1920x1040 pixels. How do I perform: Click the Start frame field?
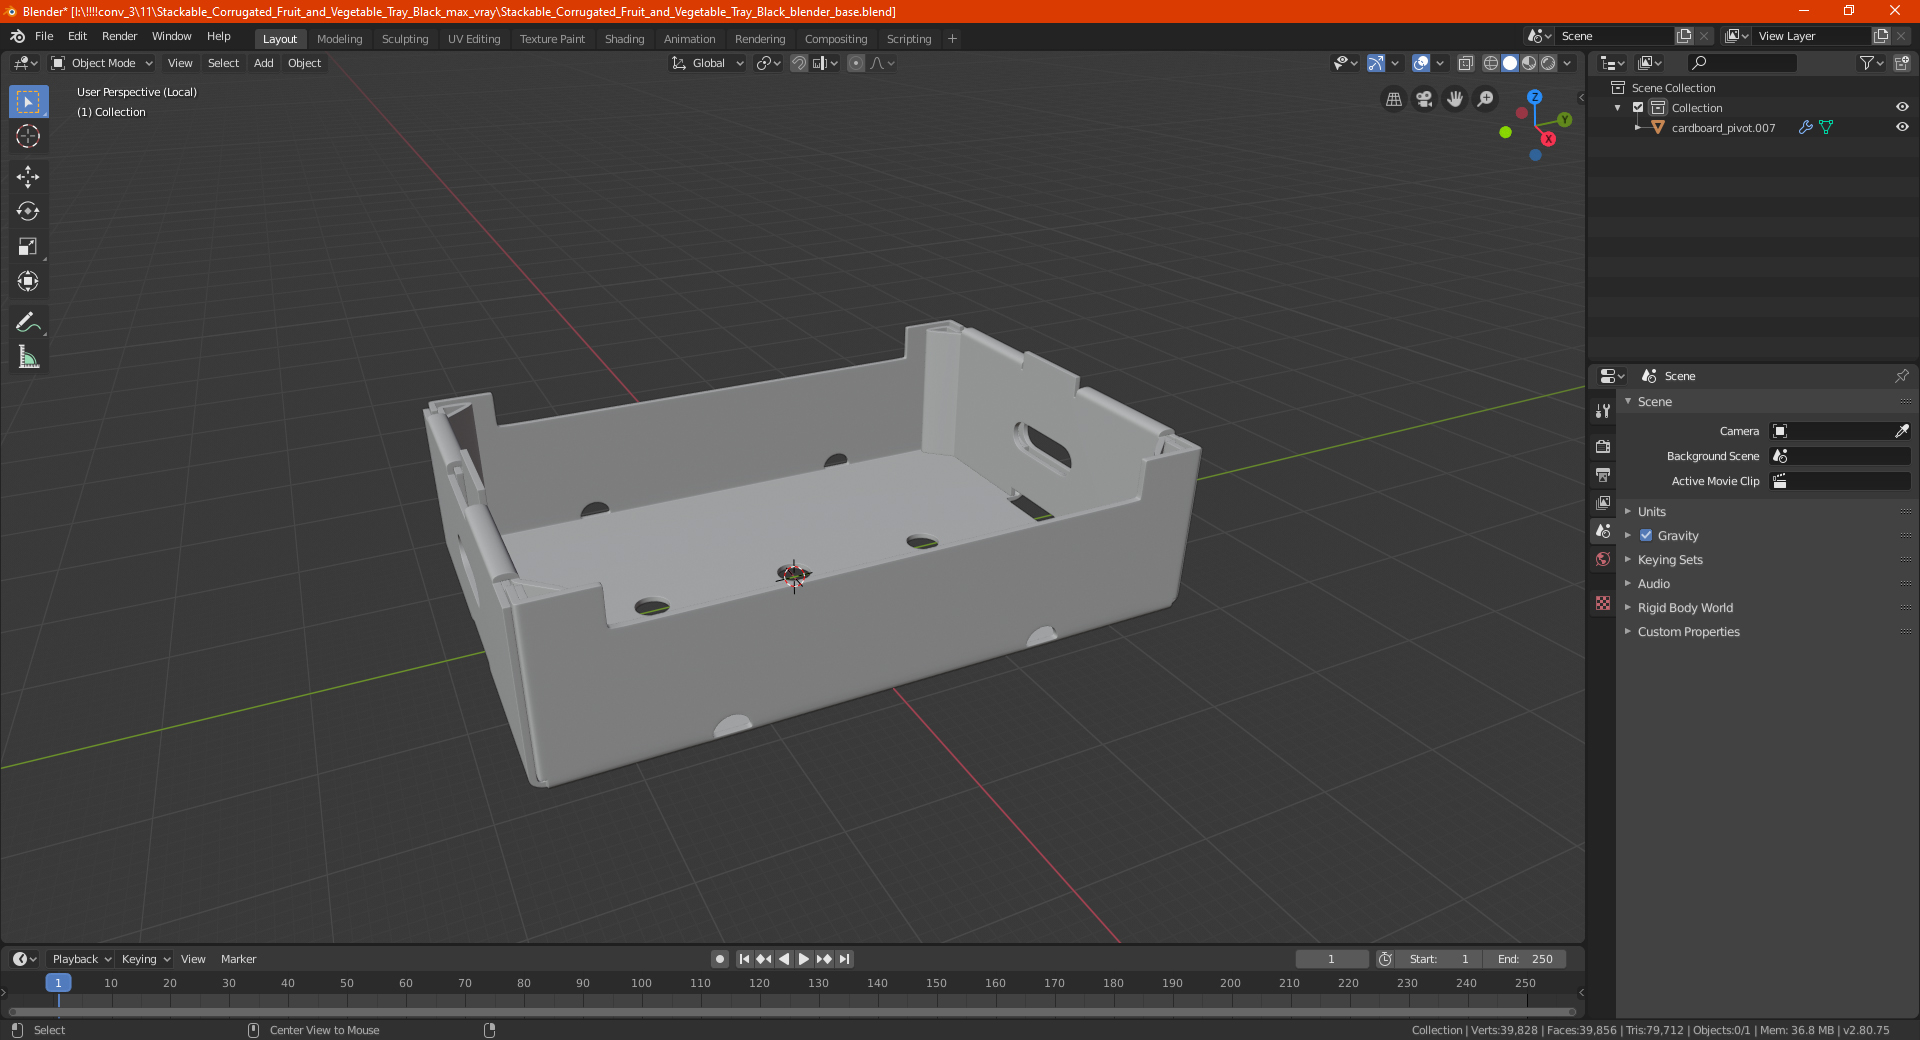[x=1438, y=959]
